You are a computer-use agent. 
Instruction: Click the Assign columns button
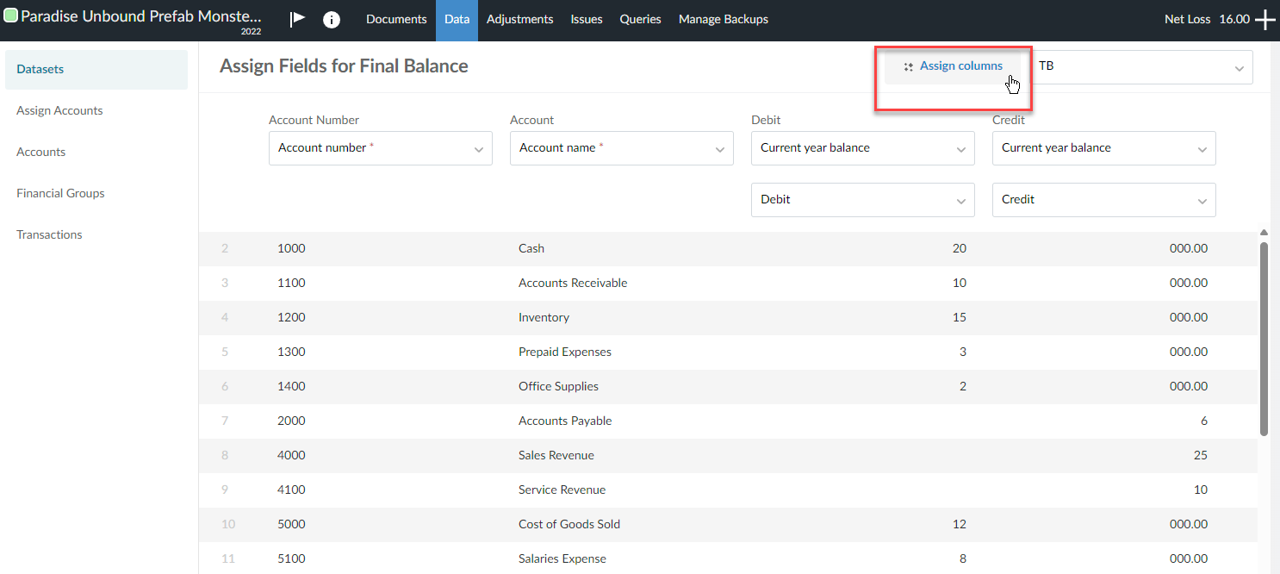(x=952, y=66)
